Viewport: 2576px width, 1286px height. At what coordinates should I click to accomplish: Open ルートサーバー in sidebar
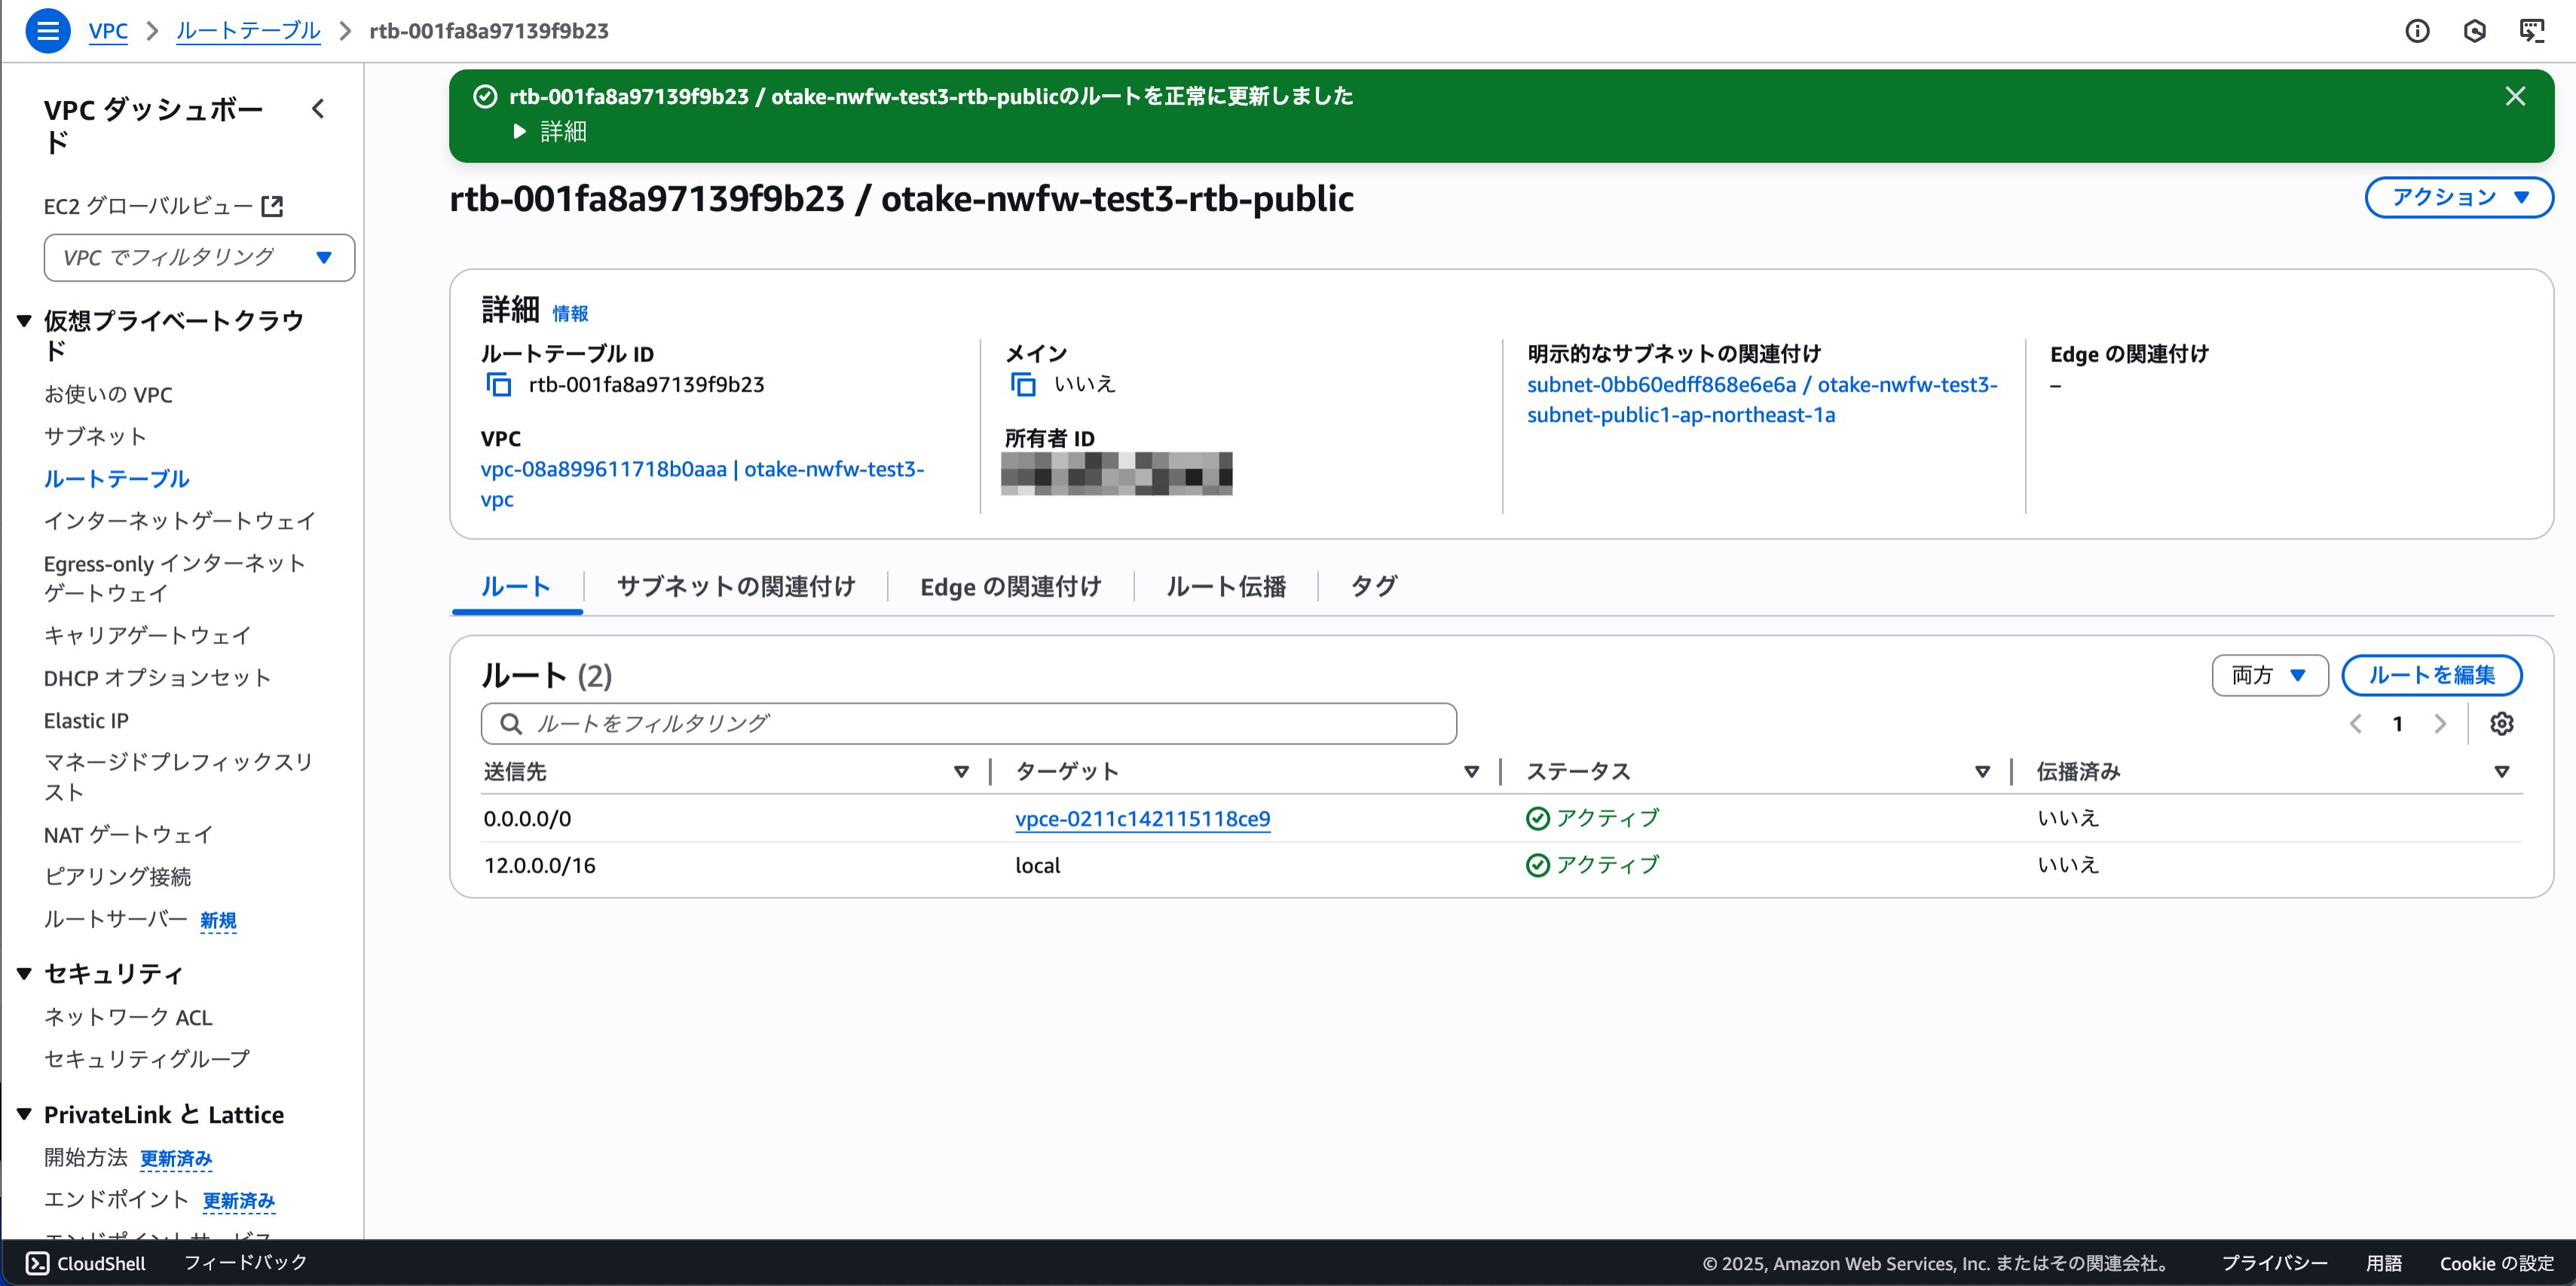click(x=116, y=919)
